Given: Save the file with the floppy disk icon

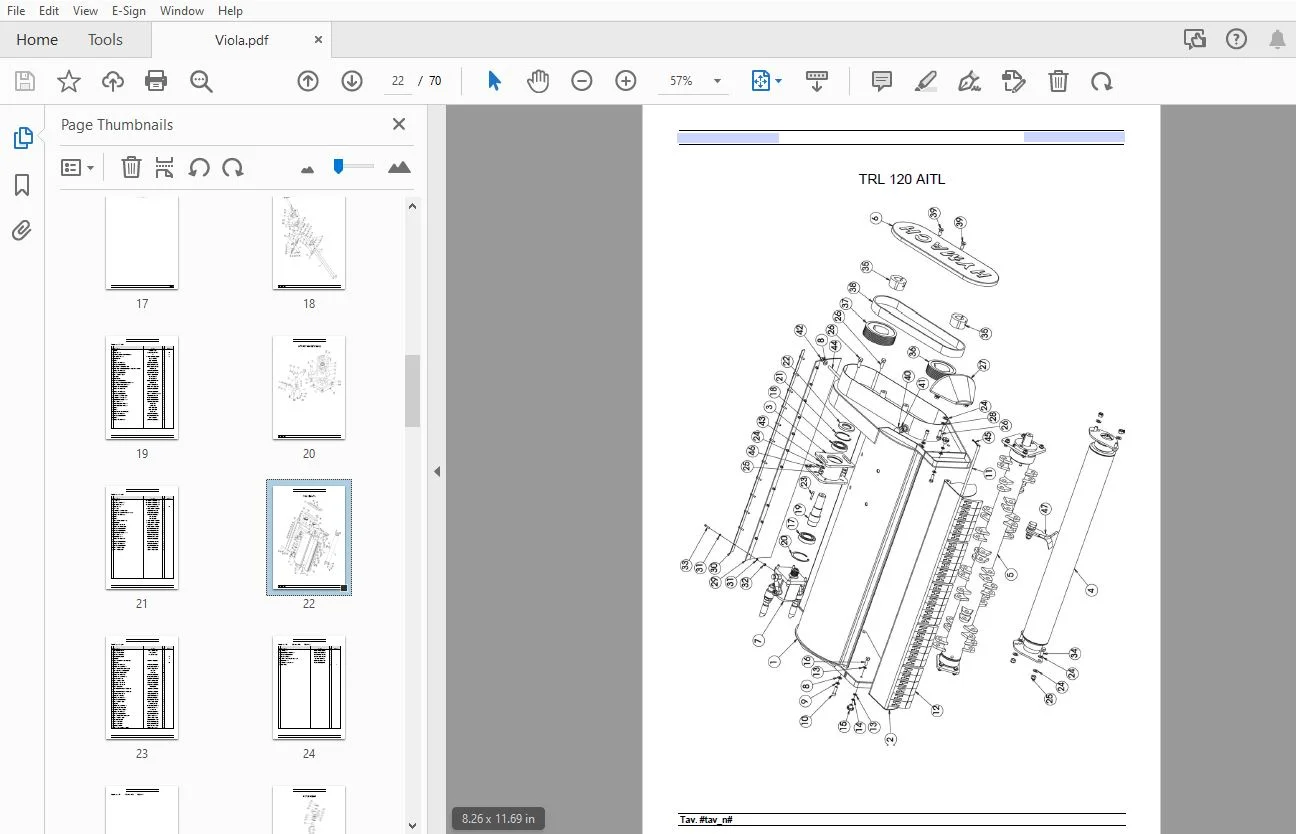Looking at the screenshot, I should point(25,81).
